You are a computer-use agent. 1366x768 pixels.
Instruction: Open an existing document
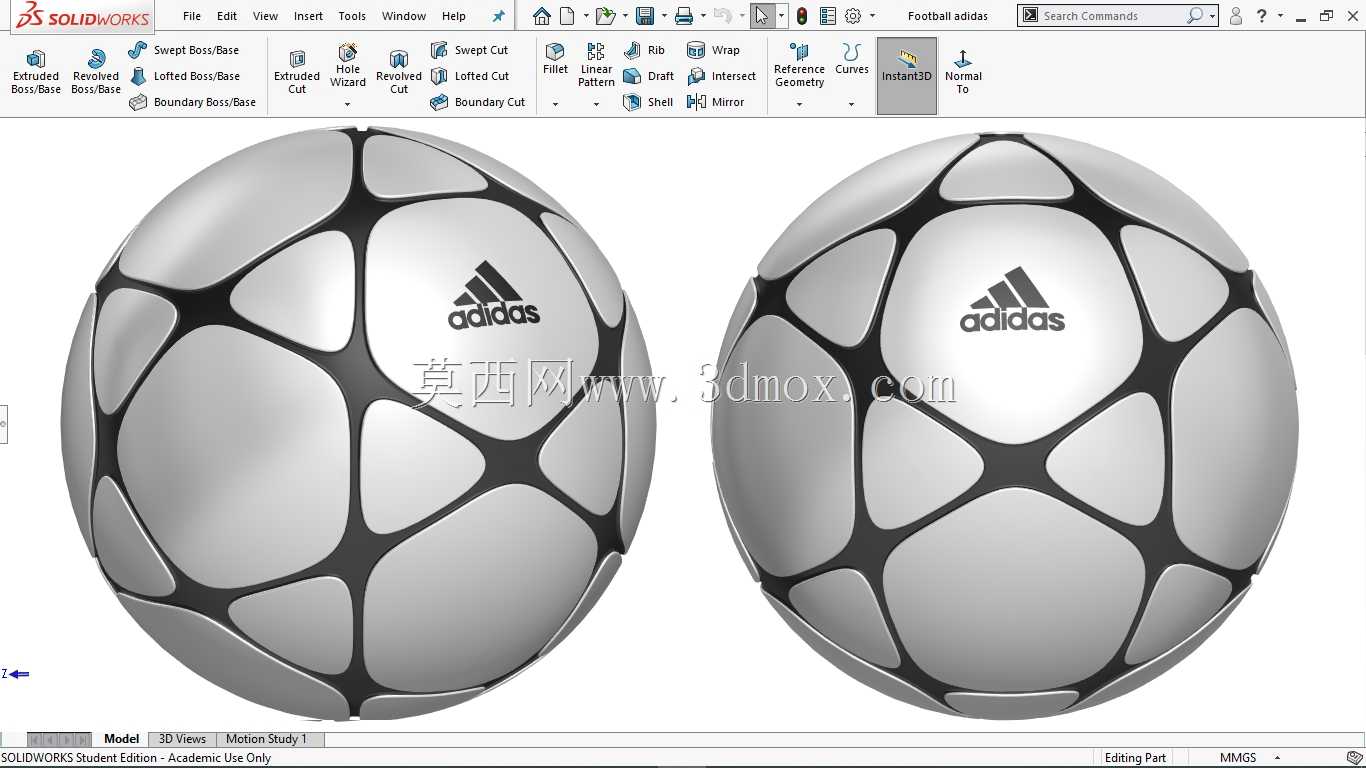pos(604,16)
